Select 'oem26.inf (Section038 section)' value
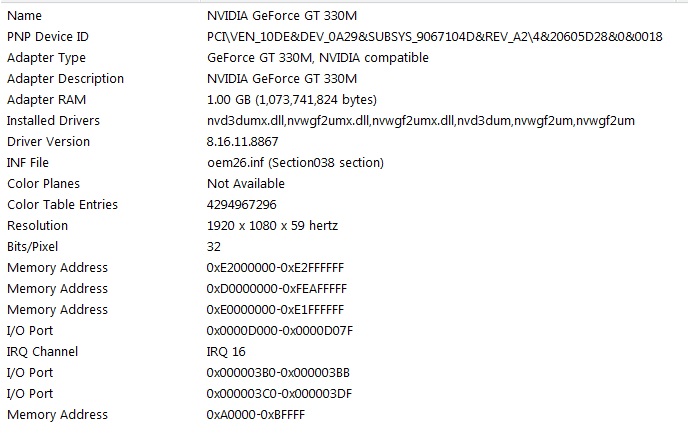Viewport: 688px width, 444px height. click(295, 163)
